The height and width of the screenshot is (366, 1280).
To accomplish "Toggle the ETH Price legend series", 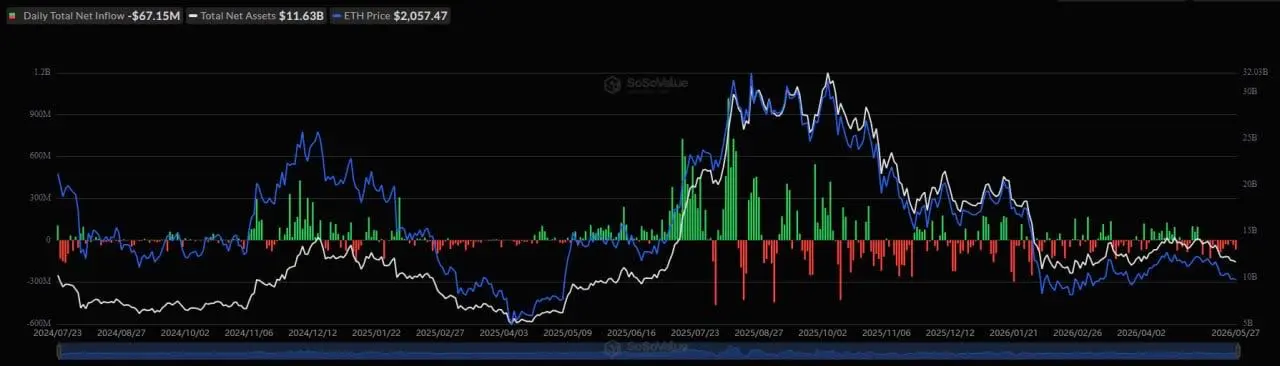I will click(389, 17).
